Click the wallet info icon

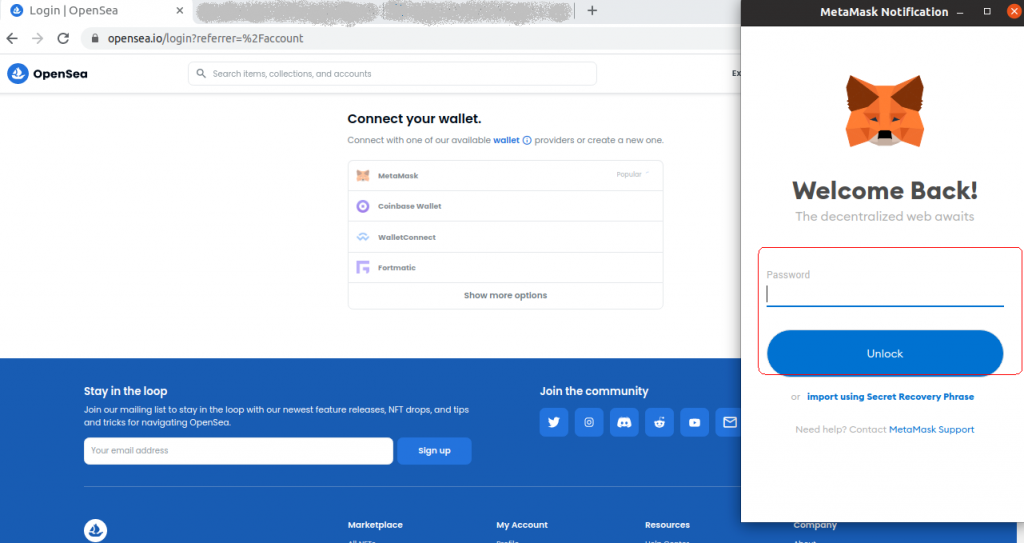point(527,140)
